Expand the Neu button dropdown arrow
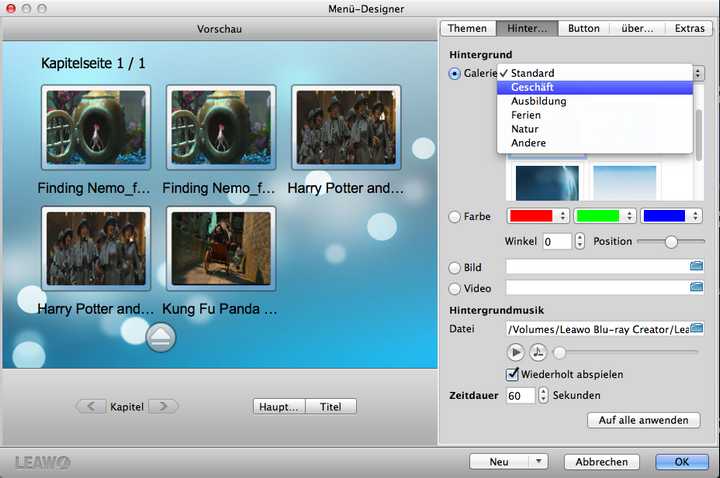Screen dimensions: 720x478 click(x=539, y=462)
